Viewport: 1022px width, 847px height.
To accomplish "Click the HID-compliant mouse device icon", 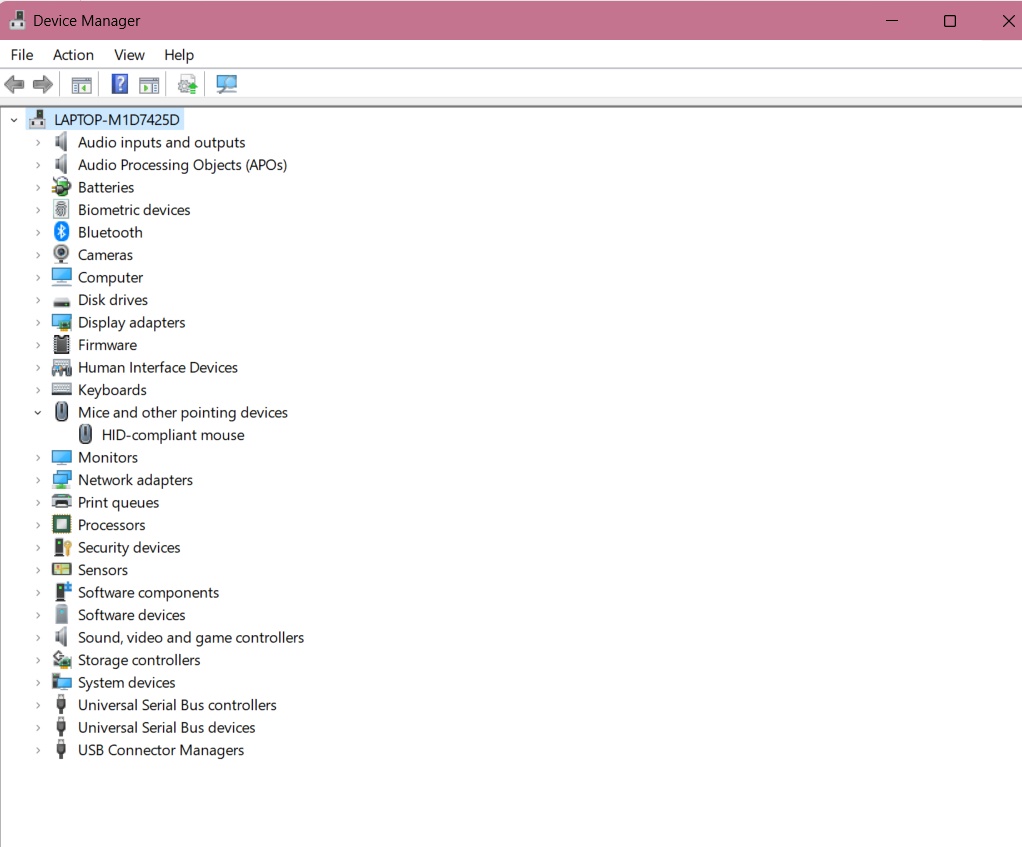I will [x=85, y=434].
